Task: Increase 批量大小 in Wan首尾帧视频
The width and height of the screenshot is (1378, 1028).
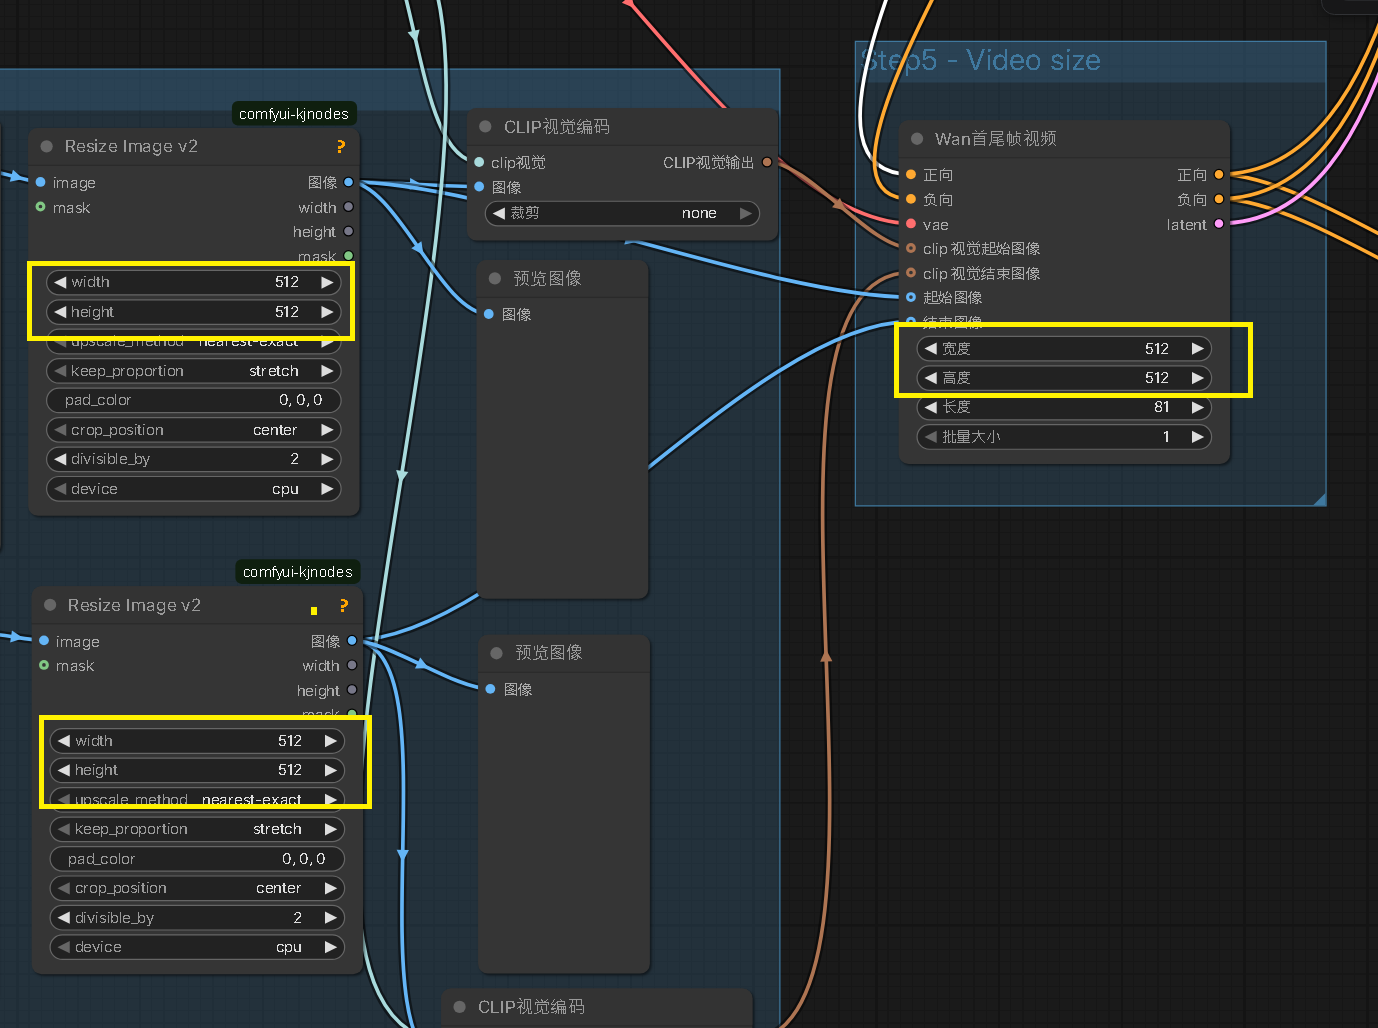Action: click(x=1197, y=437)
